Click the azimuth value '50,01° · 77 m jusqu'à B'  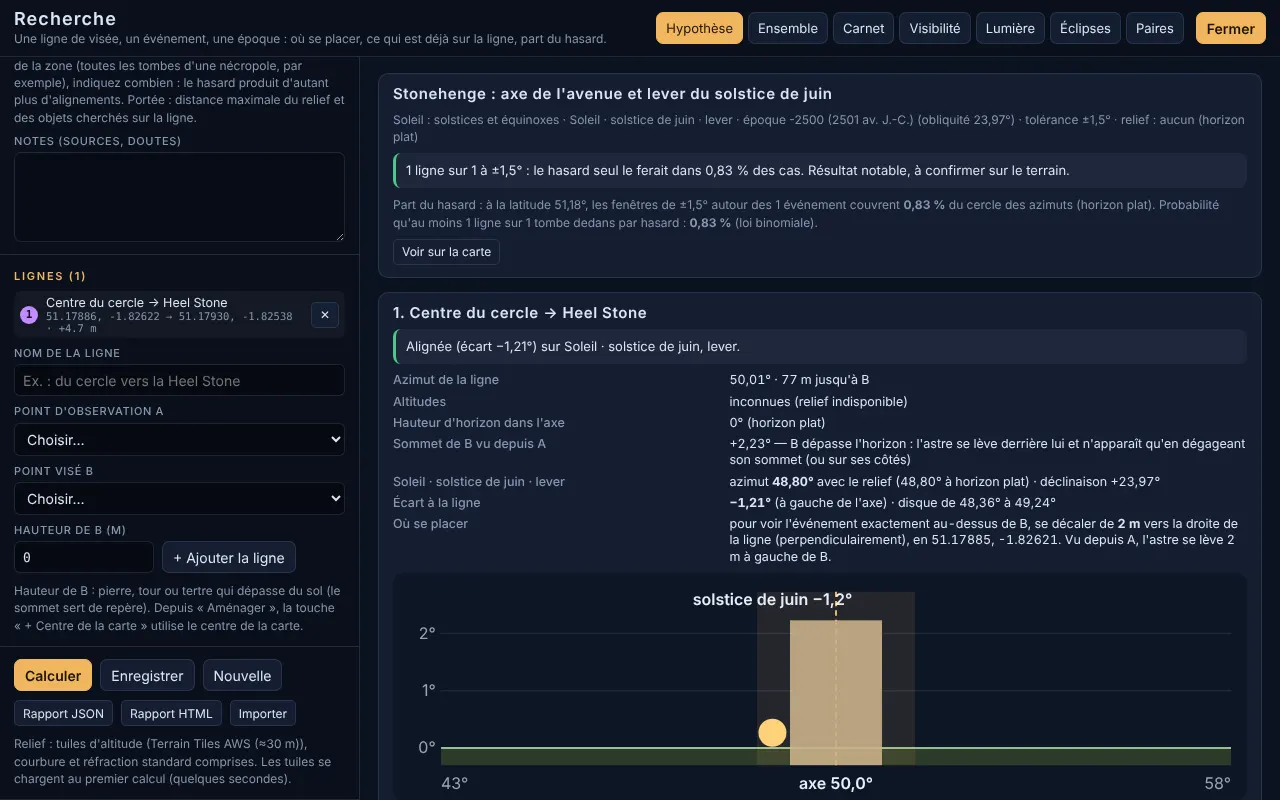[x=799, y=379]
